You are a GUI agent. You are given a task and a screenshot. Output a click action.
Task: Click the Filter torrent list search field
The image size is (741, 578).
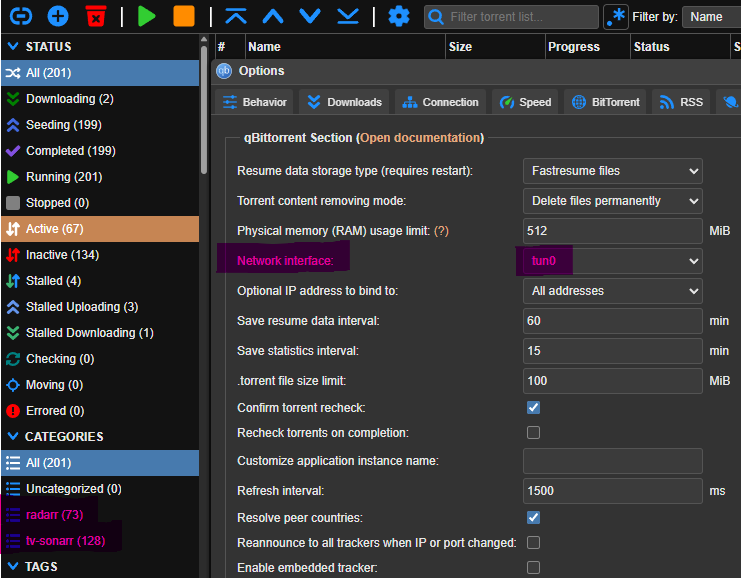coord(511,17)
